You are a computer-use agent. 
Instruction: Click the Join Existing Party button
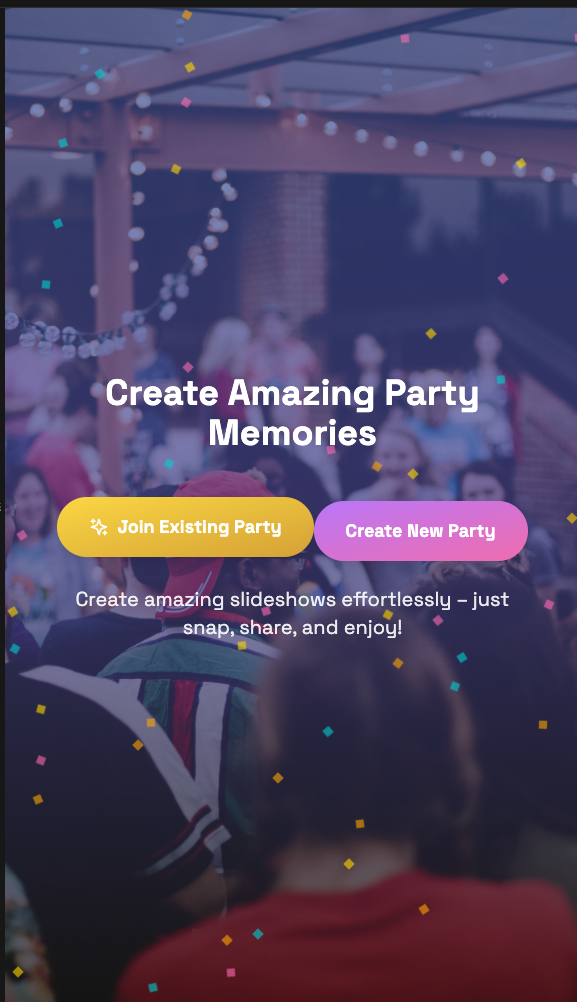(185, 527)
